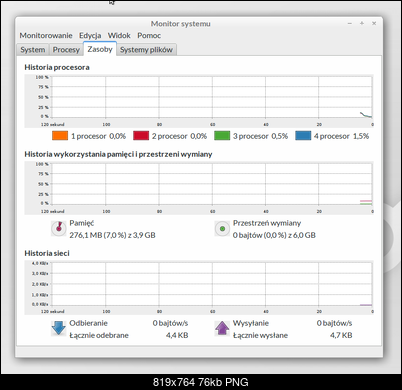The image size is (402, 390).
Task: Click the Pamięć pie chart color icon
Action: click(59, 229)
